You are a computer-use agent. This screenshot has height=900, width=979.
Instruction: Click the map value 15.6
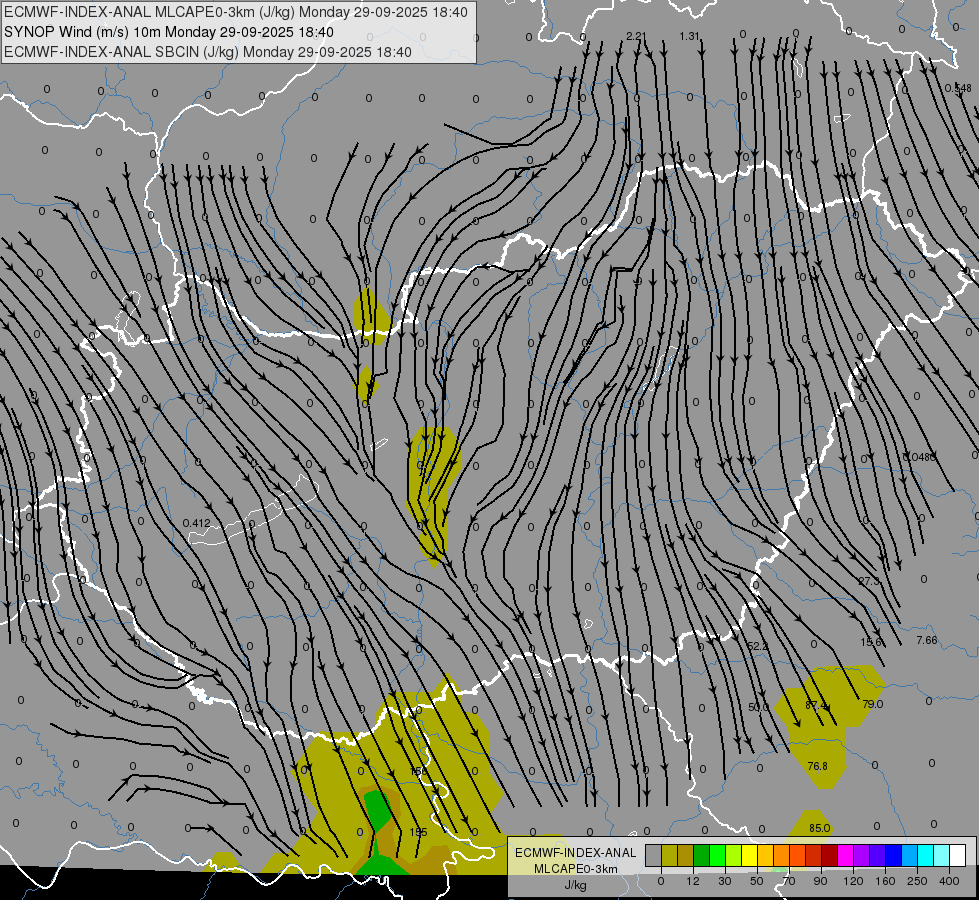[x=870, y=642]
